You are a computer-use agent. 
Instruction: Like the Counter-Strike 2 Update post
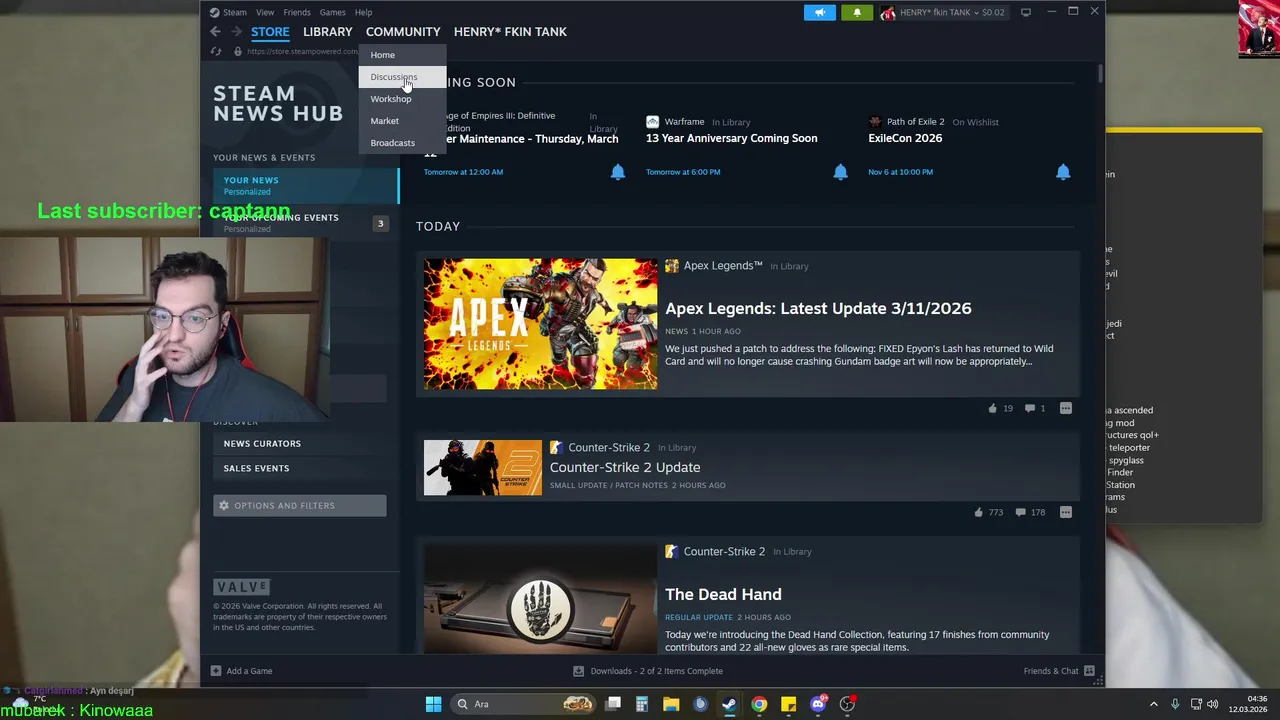coord(978,512)
